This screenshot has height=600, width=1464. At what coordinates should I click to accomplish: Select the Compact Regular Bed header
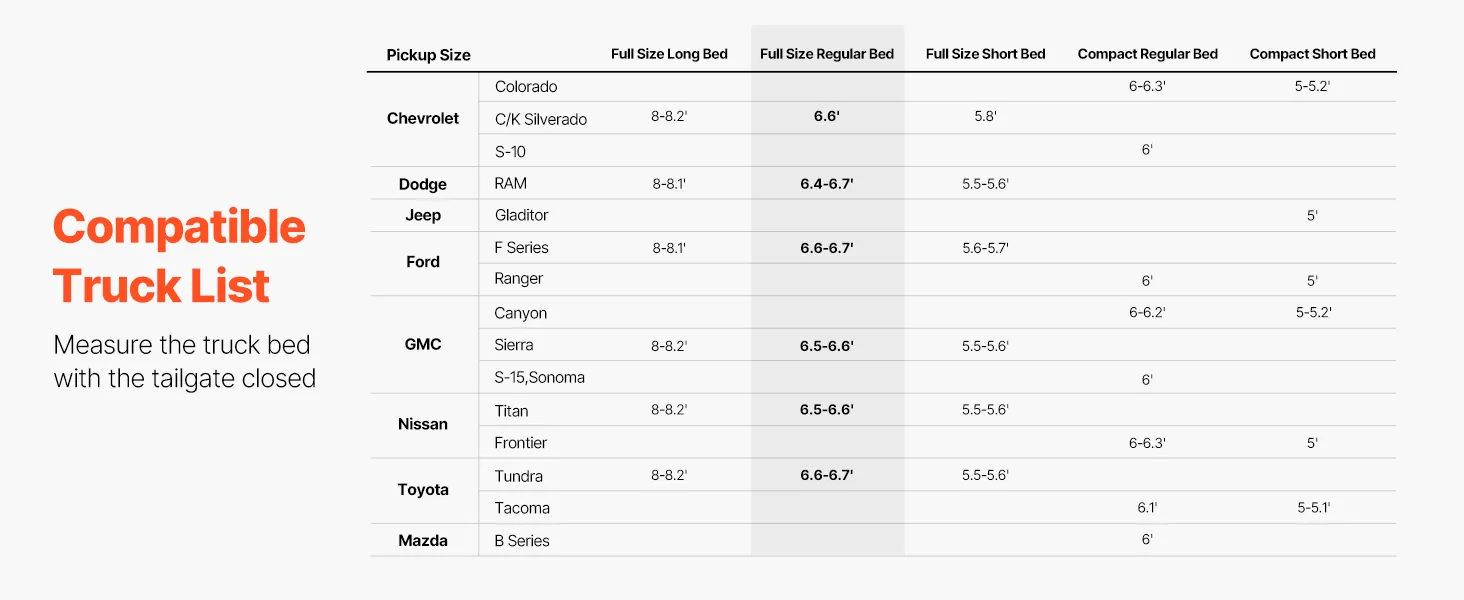(1147, 54)
